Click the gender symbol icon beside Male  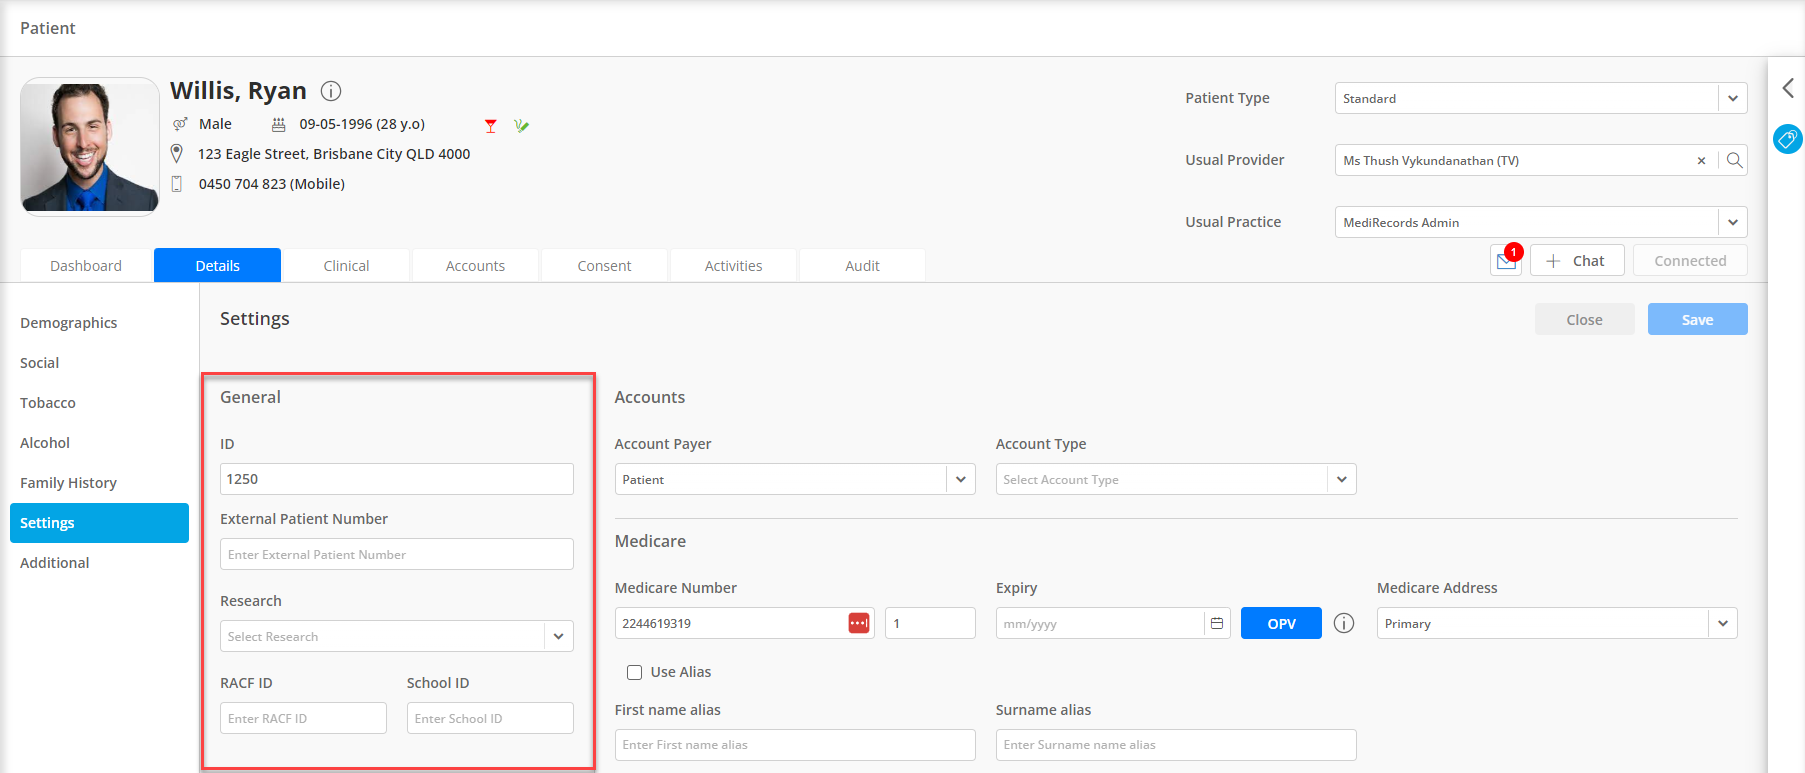tap(180, 124)
